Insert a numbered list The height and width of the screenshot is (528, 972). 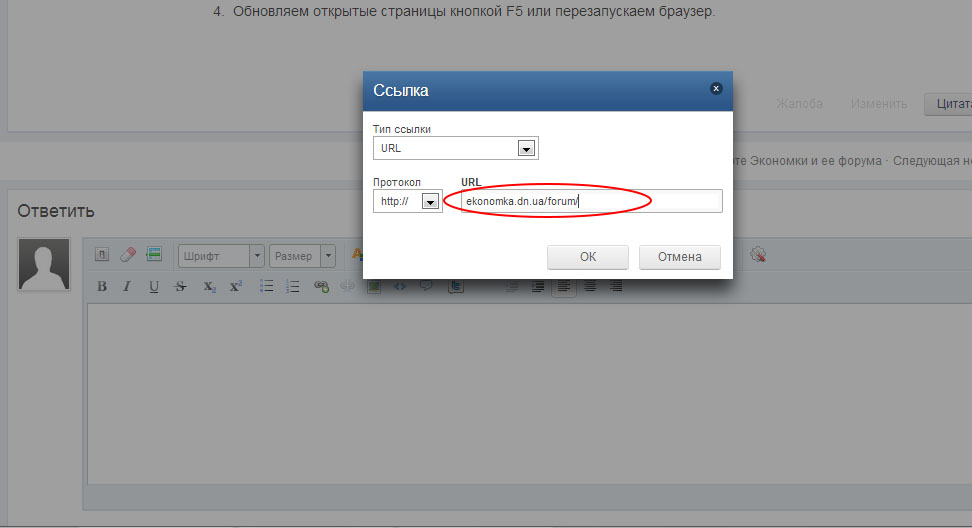[293, 286]
